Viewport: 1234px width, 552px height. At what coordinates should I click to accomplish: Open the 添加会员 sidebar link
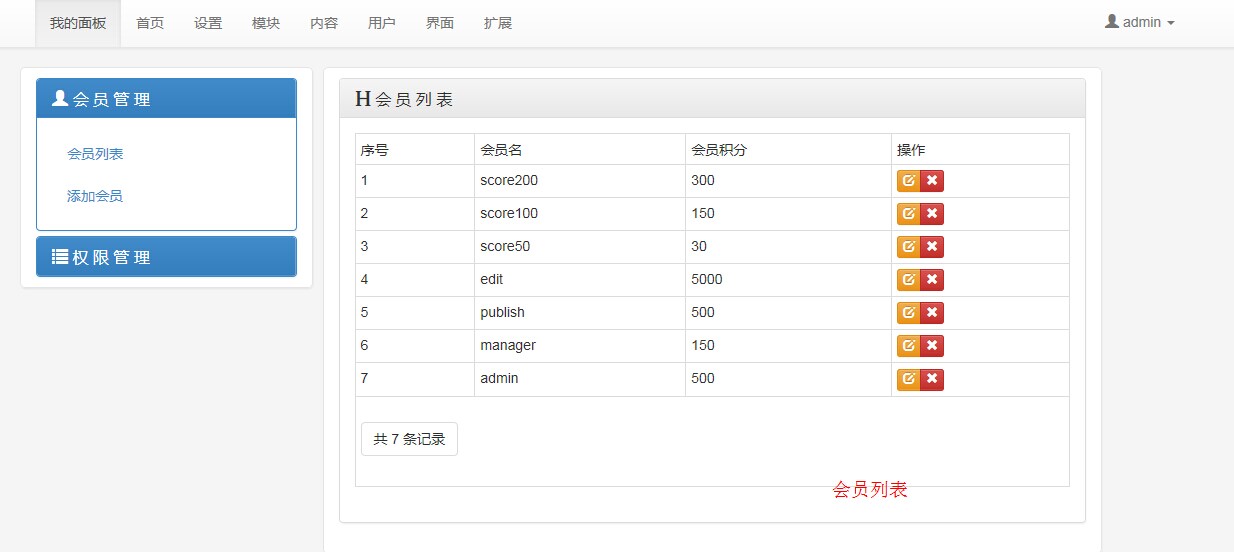point(95,196)
